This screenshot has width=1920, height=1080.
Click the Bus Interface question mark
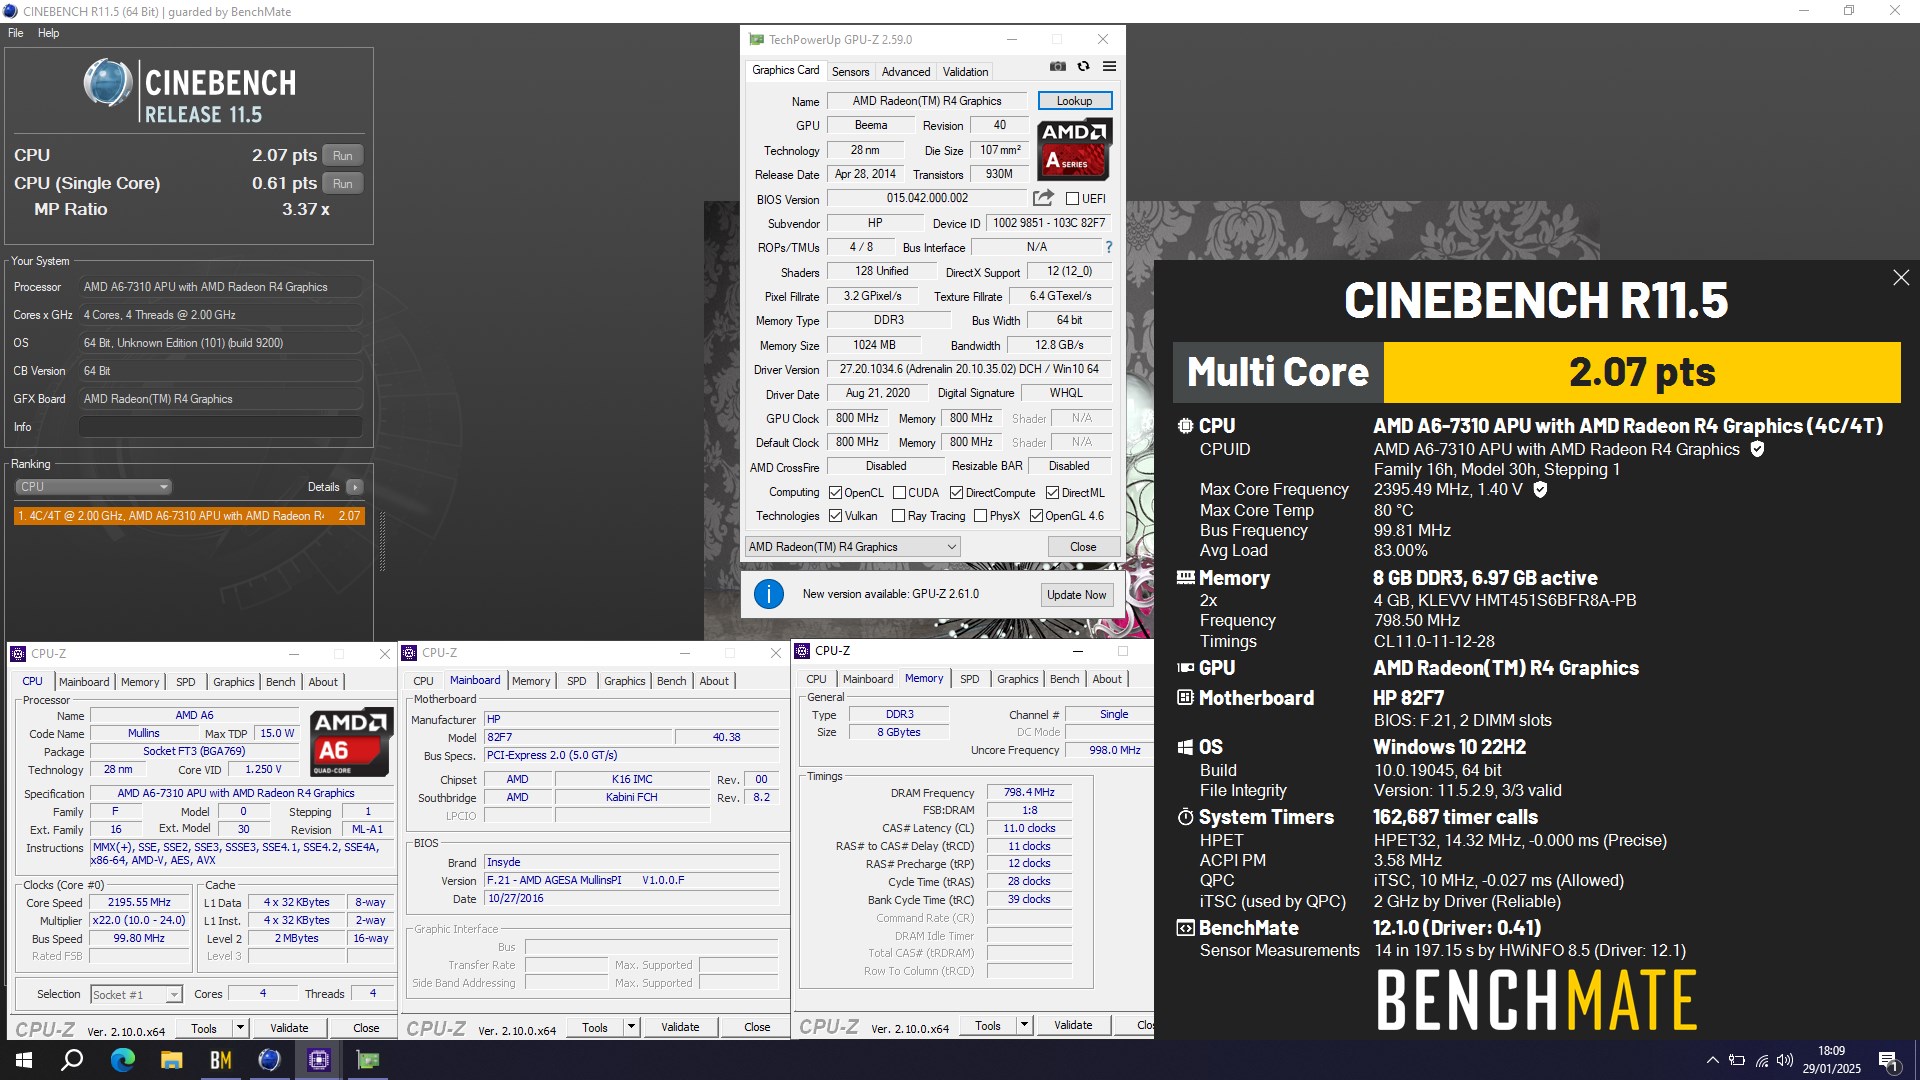(1108, 247)
